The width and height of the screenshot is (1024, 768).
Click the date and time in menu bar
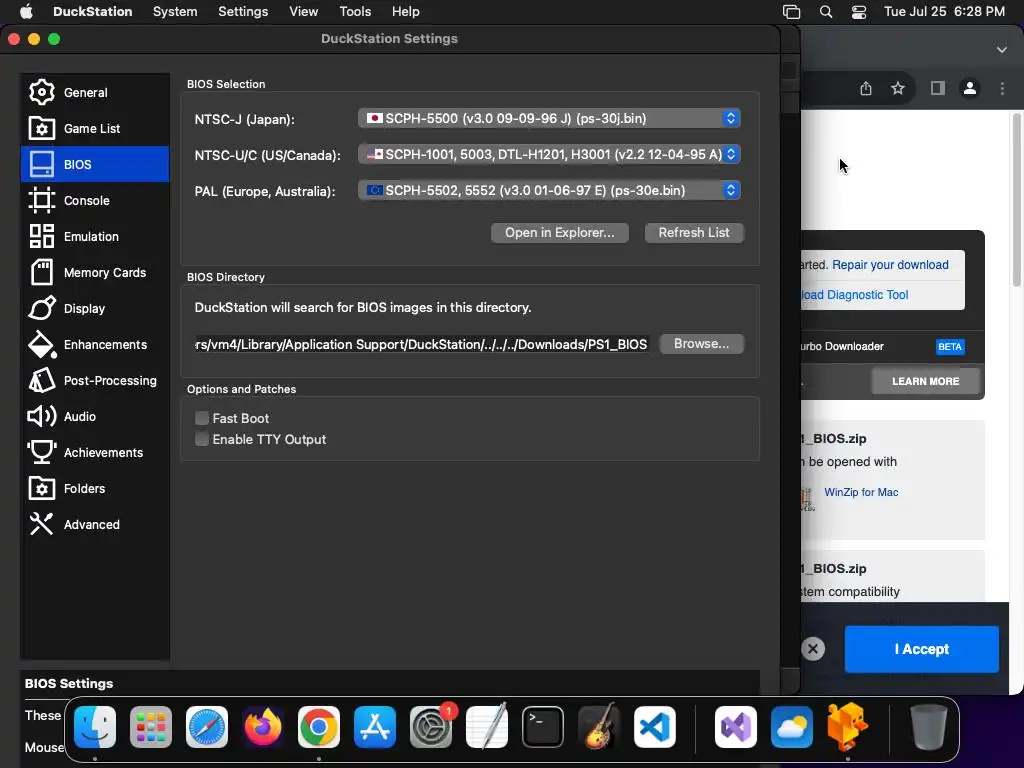point(944,12)
